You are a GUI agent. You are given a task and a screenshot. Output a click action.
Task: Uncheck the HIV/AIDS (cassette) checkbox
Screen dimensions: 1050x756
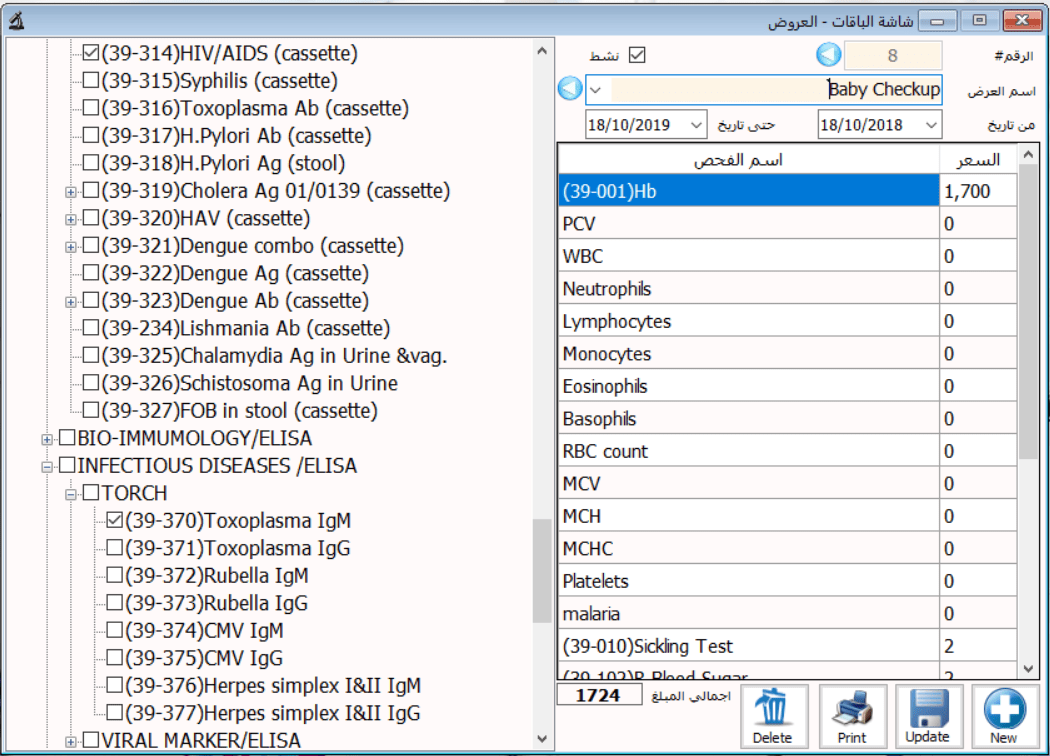[x=90, y=53]
